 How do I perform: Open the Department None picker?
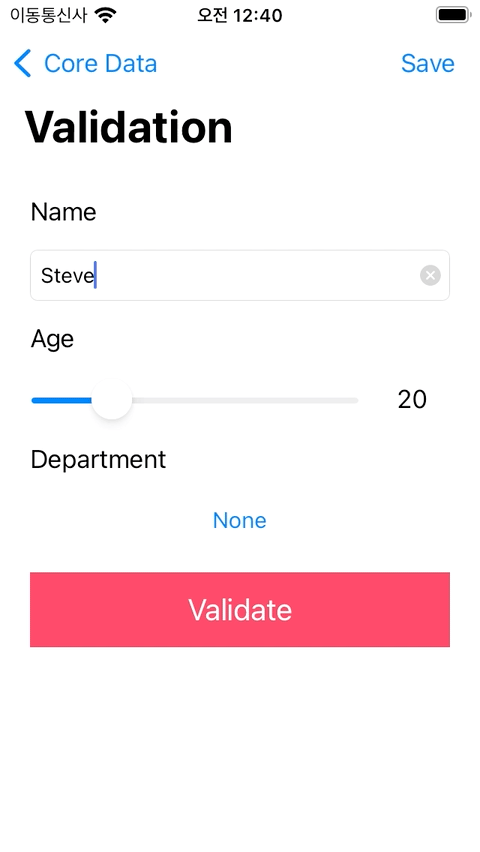point(240,521)
